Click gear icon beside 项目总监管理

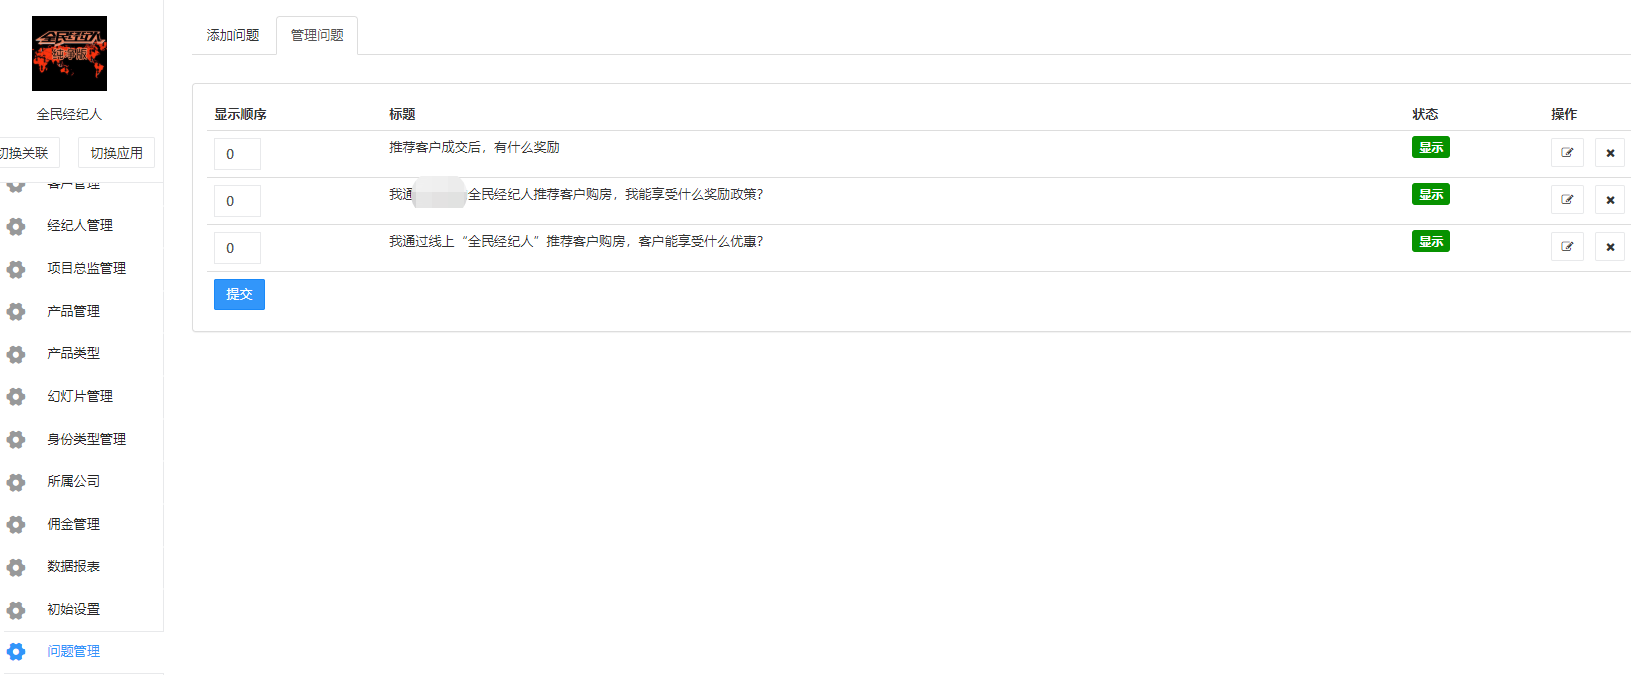point(16,269)
